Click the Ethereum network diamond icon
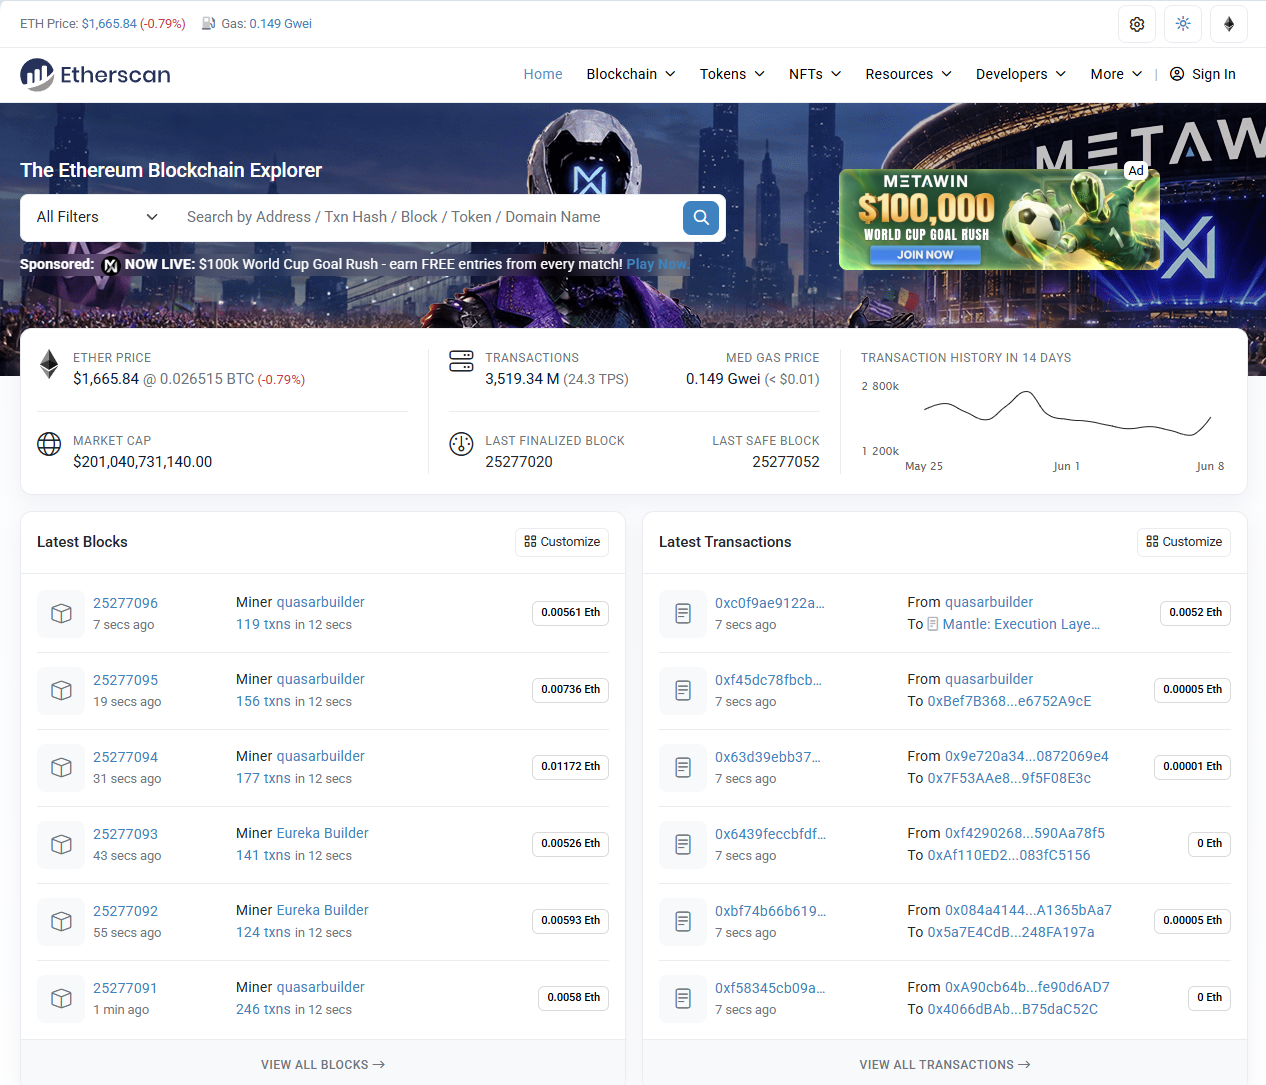This screenshot has width=1266, height=1085. (x=1229, y=24)
